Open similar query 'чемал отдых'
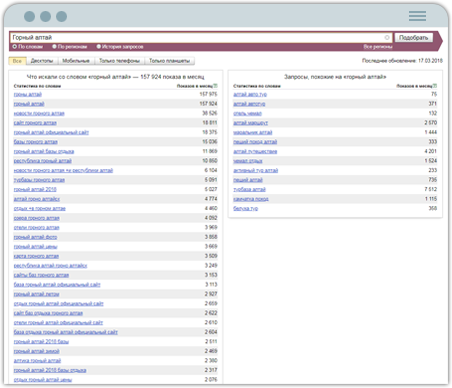Viewport: 452px width, 388px height. click(x=248, y=161)
